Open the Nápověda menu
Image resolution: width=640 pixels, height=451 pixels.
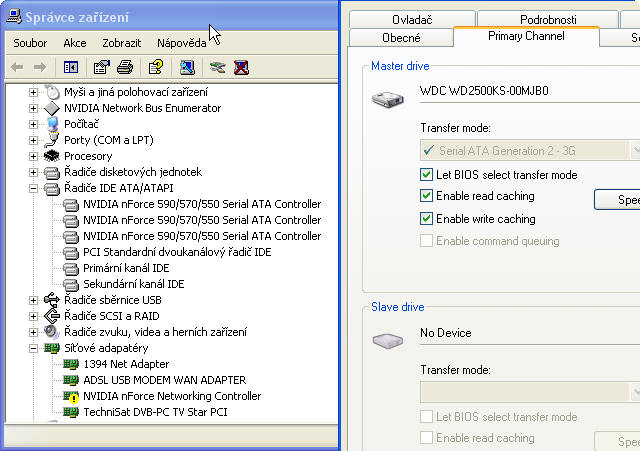point(181,43)
